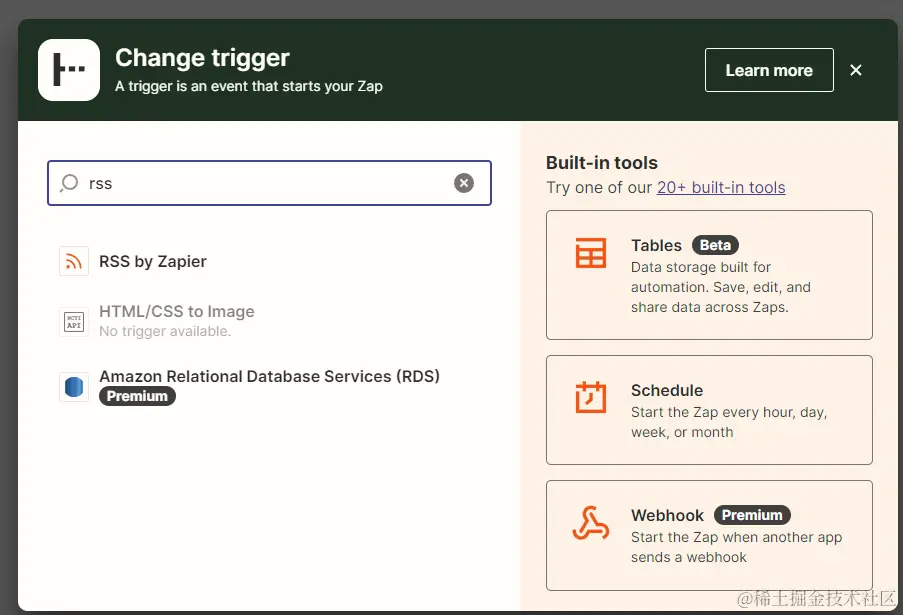
Task: Click the Change trigger title
Action: [x=202, y=58]
